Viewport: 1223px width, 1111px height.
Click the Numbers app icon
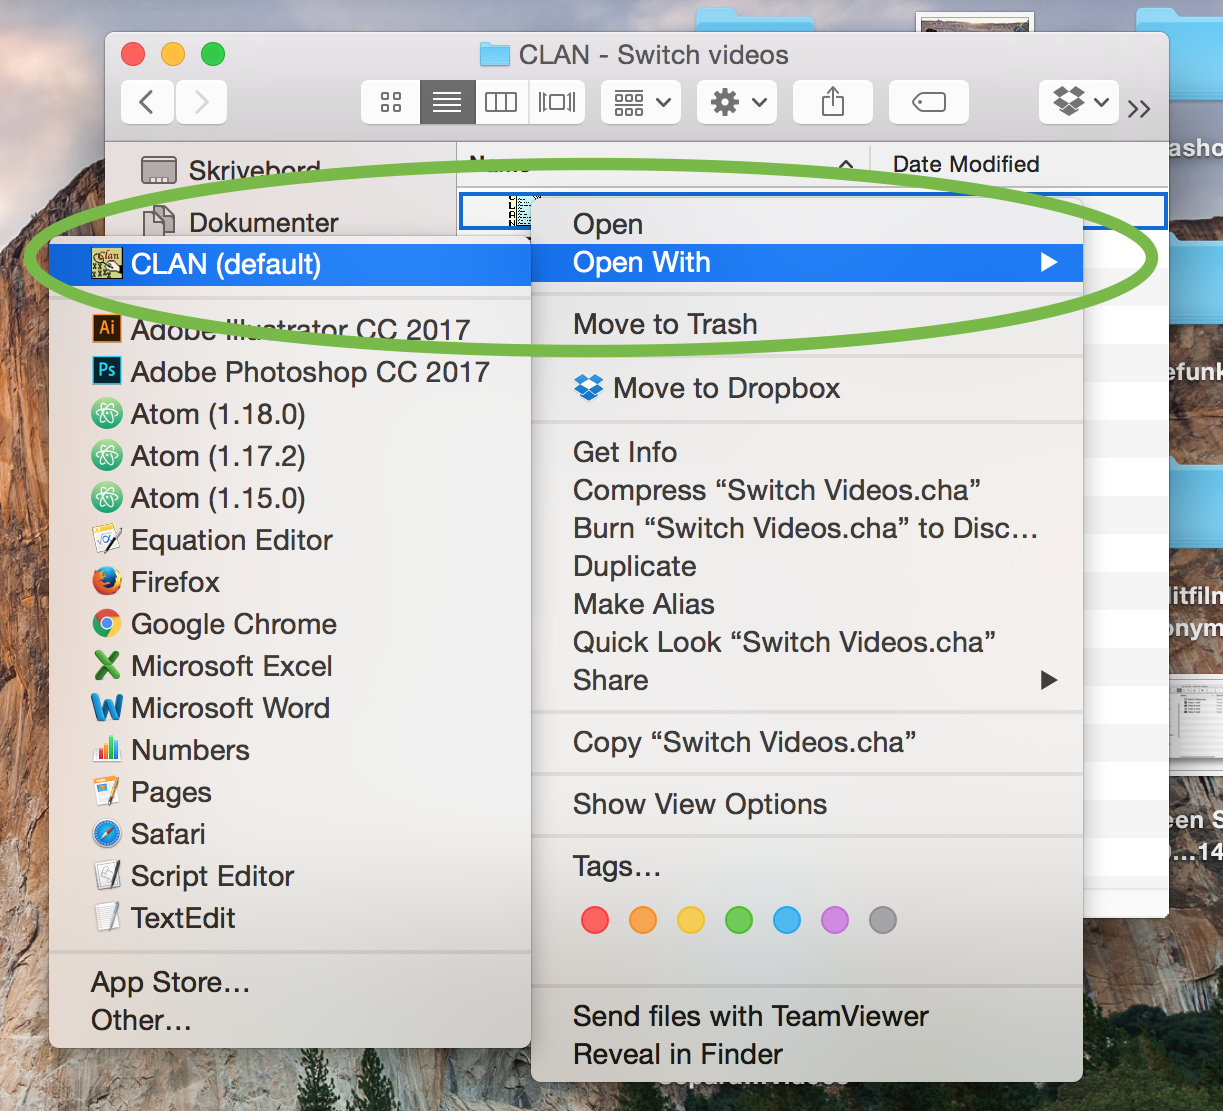107,749
